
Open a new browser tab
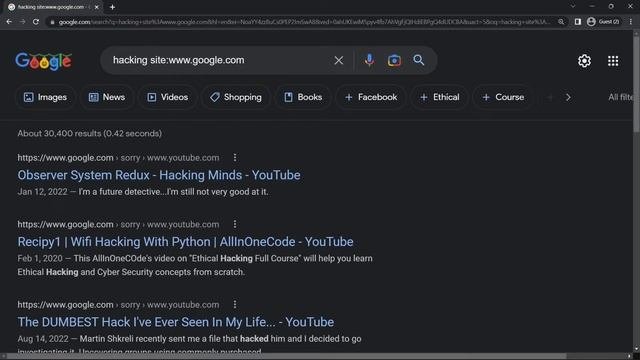pyautogui.click(x=112, y=7)
